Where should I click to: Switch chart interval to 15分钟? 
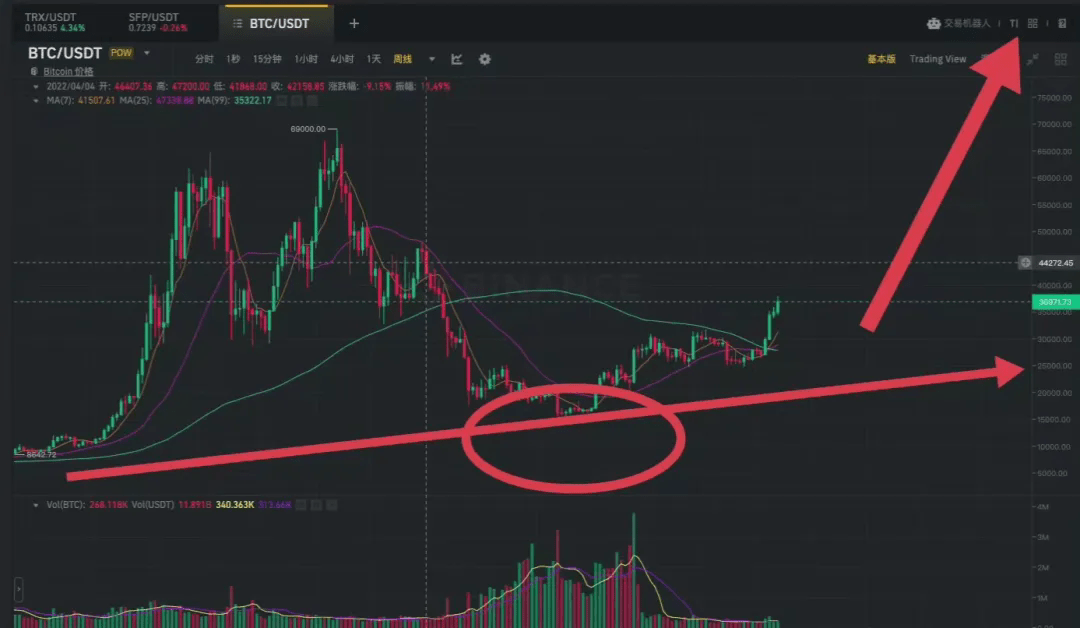click(267, 59)
